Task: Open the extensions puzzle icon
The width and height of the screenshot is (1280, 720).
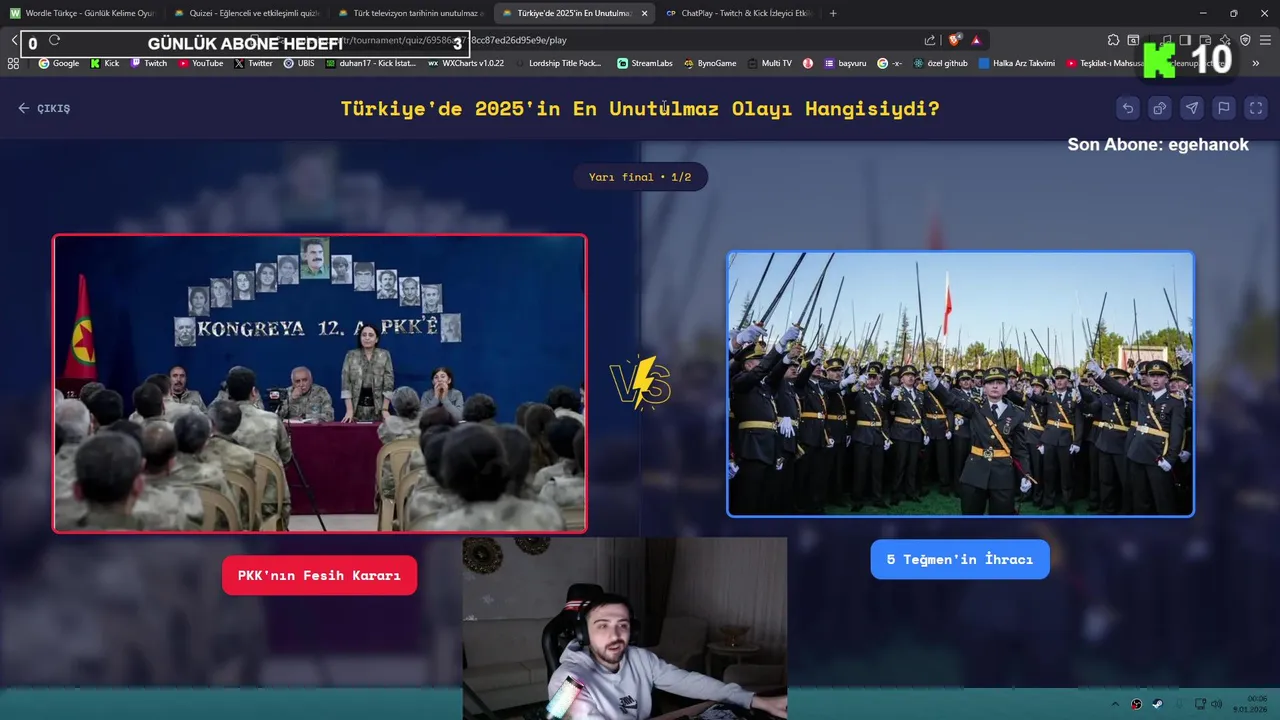Action: (1113, 40)
